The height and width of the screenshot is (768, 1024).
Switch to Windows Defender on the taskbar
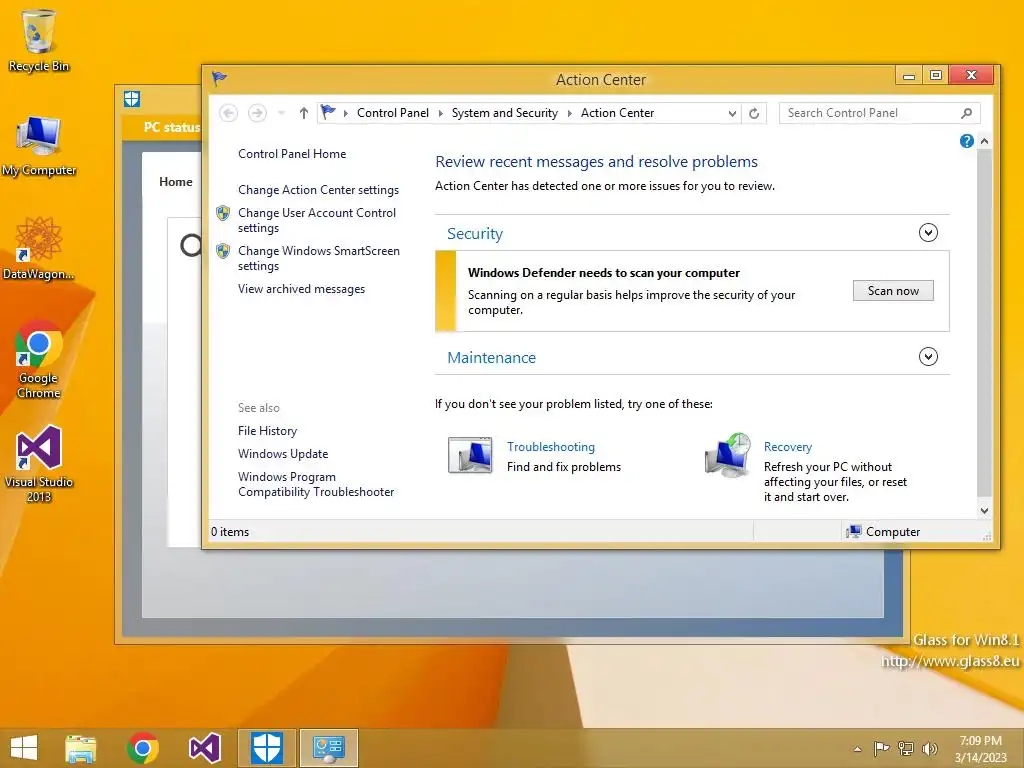click(x=266, y=748)
